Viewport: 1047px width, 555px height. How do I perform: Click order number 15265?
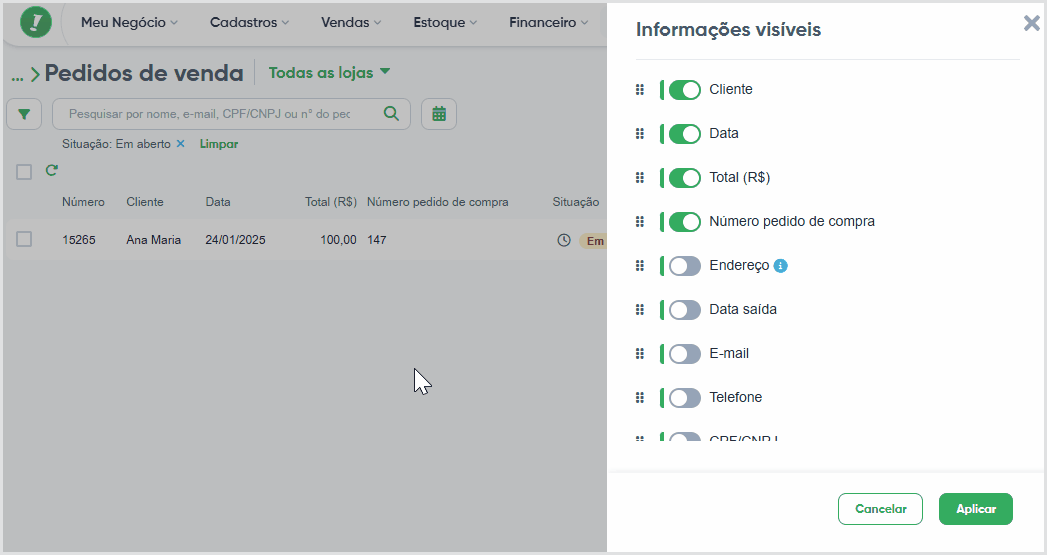pos(79,240)
